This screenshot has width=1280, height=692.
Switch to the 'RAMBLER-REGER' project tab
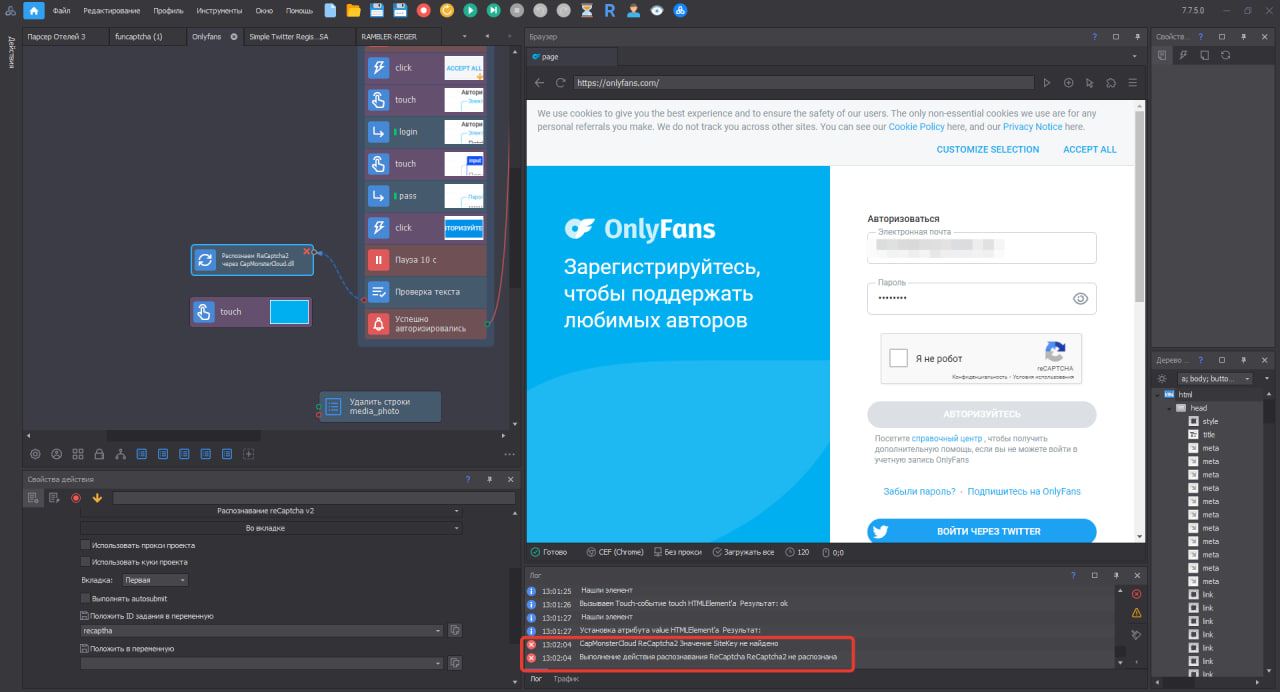389,36
